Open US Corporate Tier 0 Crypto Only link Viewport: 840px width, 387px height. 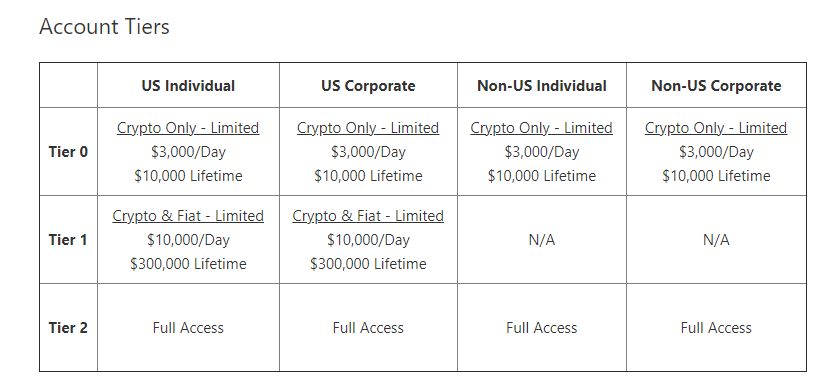[x=368, y=128]
